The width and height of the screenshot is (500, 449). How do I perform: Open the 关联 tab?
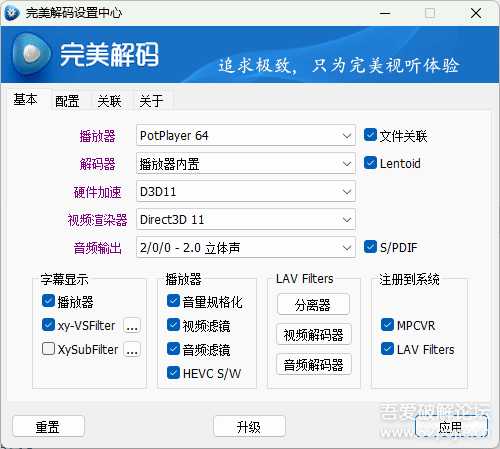(x=109, y=101)
